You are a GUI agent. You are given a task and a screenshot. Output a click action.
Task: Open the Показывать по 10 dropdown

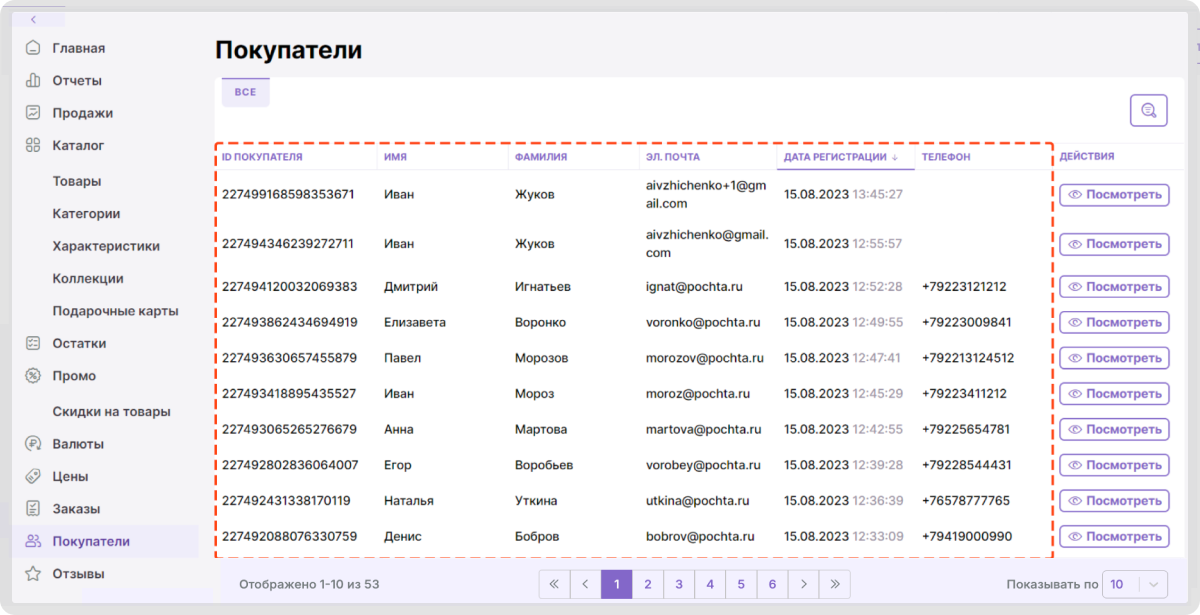point(1134,584)
